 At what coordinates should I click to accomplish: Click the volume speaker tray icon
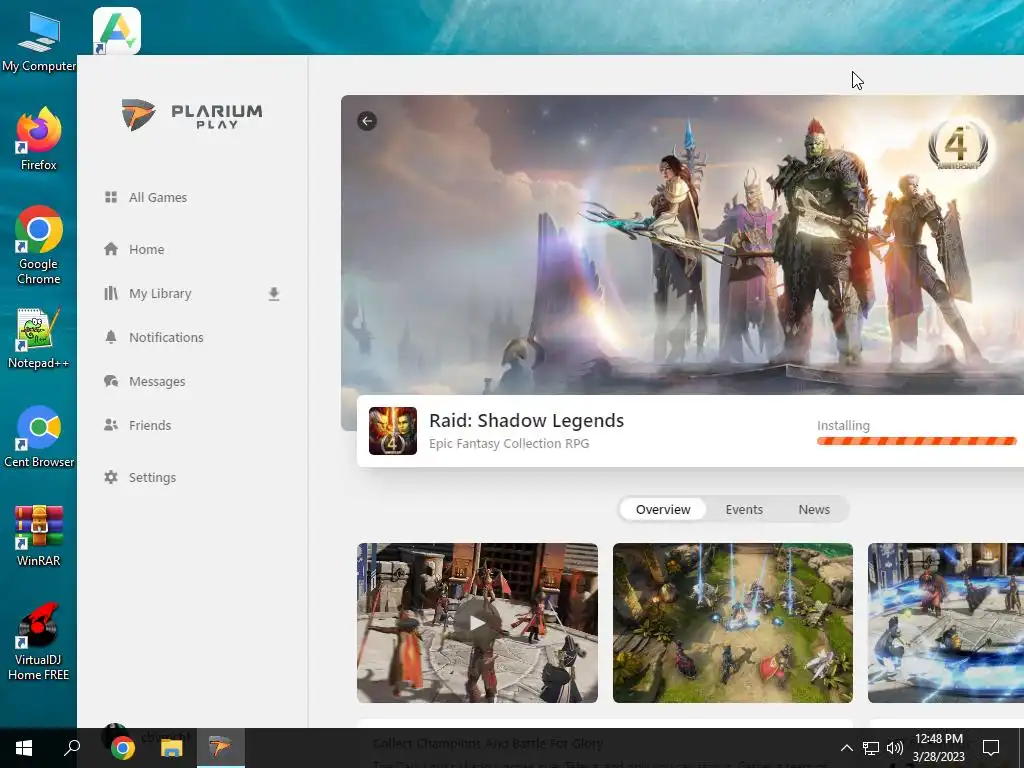click(895, 748)
